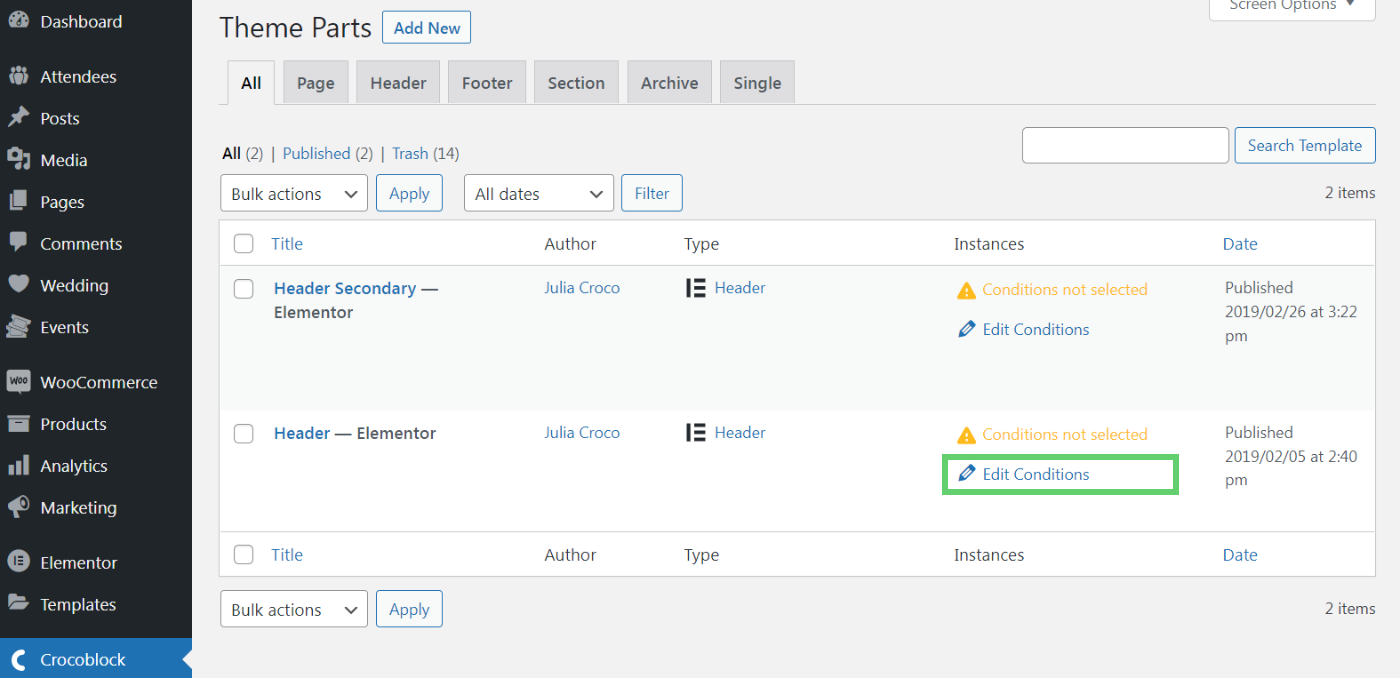This screenshot has height=678, width=1400.
Task: Sort by Date column in table footer
Action: [1240, 555]
